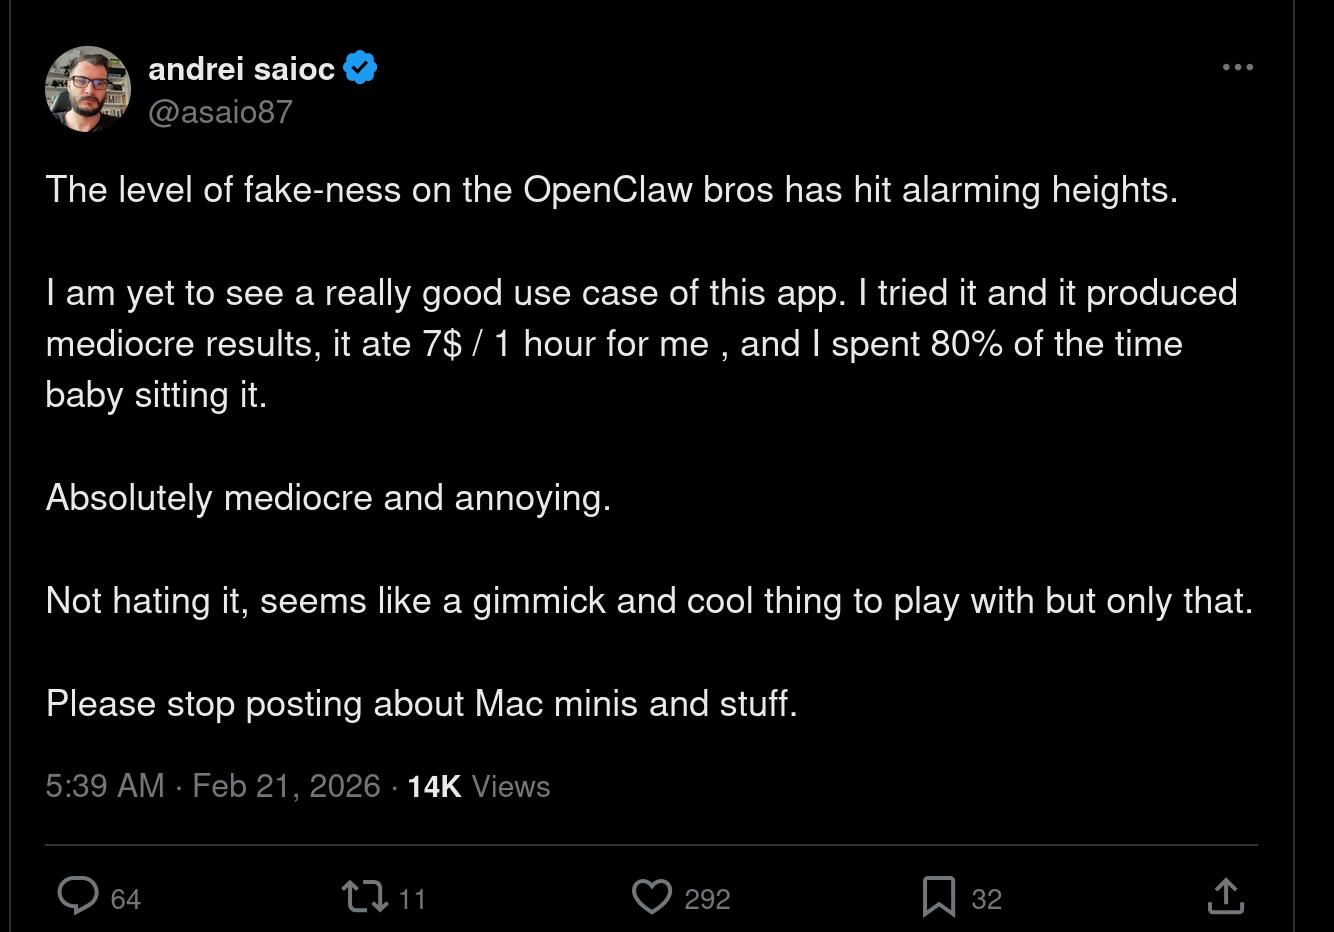Image resolution: width=1334 pixels, height=932 pixels.
Task: Click the blue verified checkmark badge
Action: pos(360,68)
